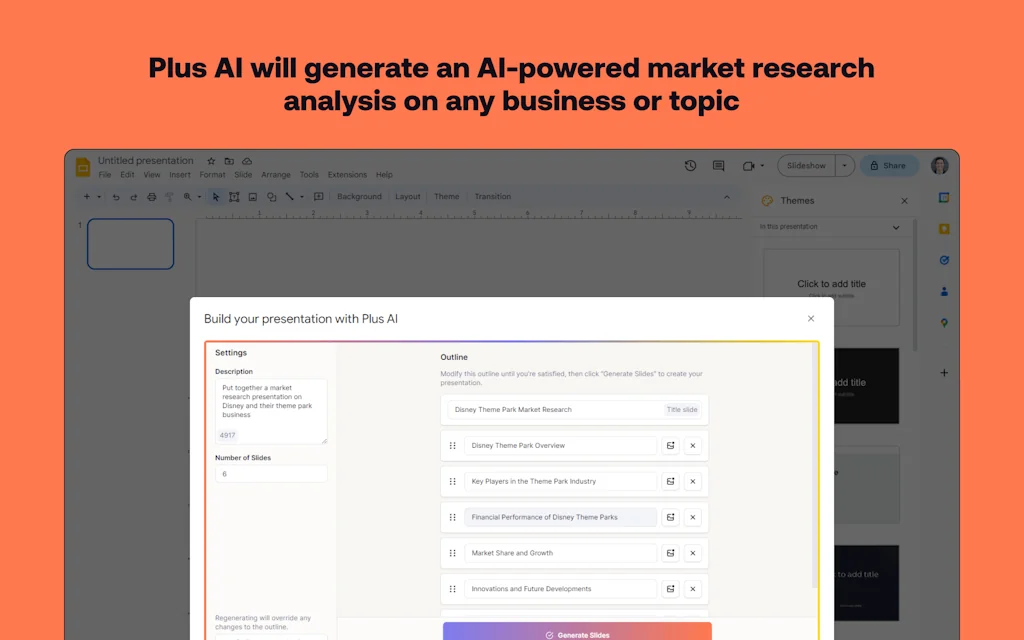This screenshot has width=1024, height=640.
Task: Select the Insert shape icon
Action: (x=272, y=197)
